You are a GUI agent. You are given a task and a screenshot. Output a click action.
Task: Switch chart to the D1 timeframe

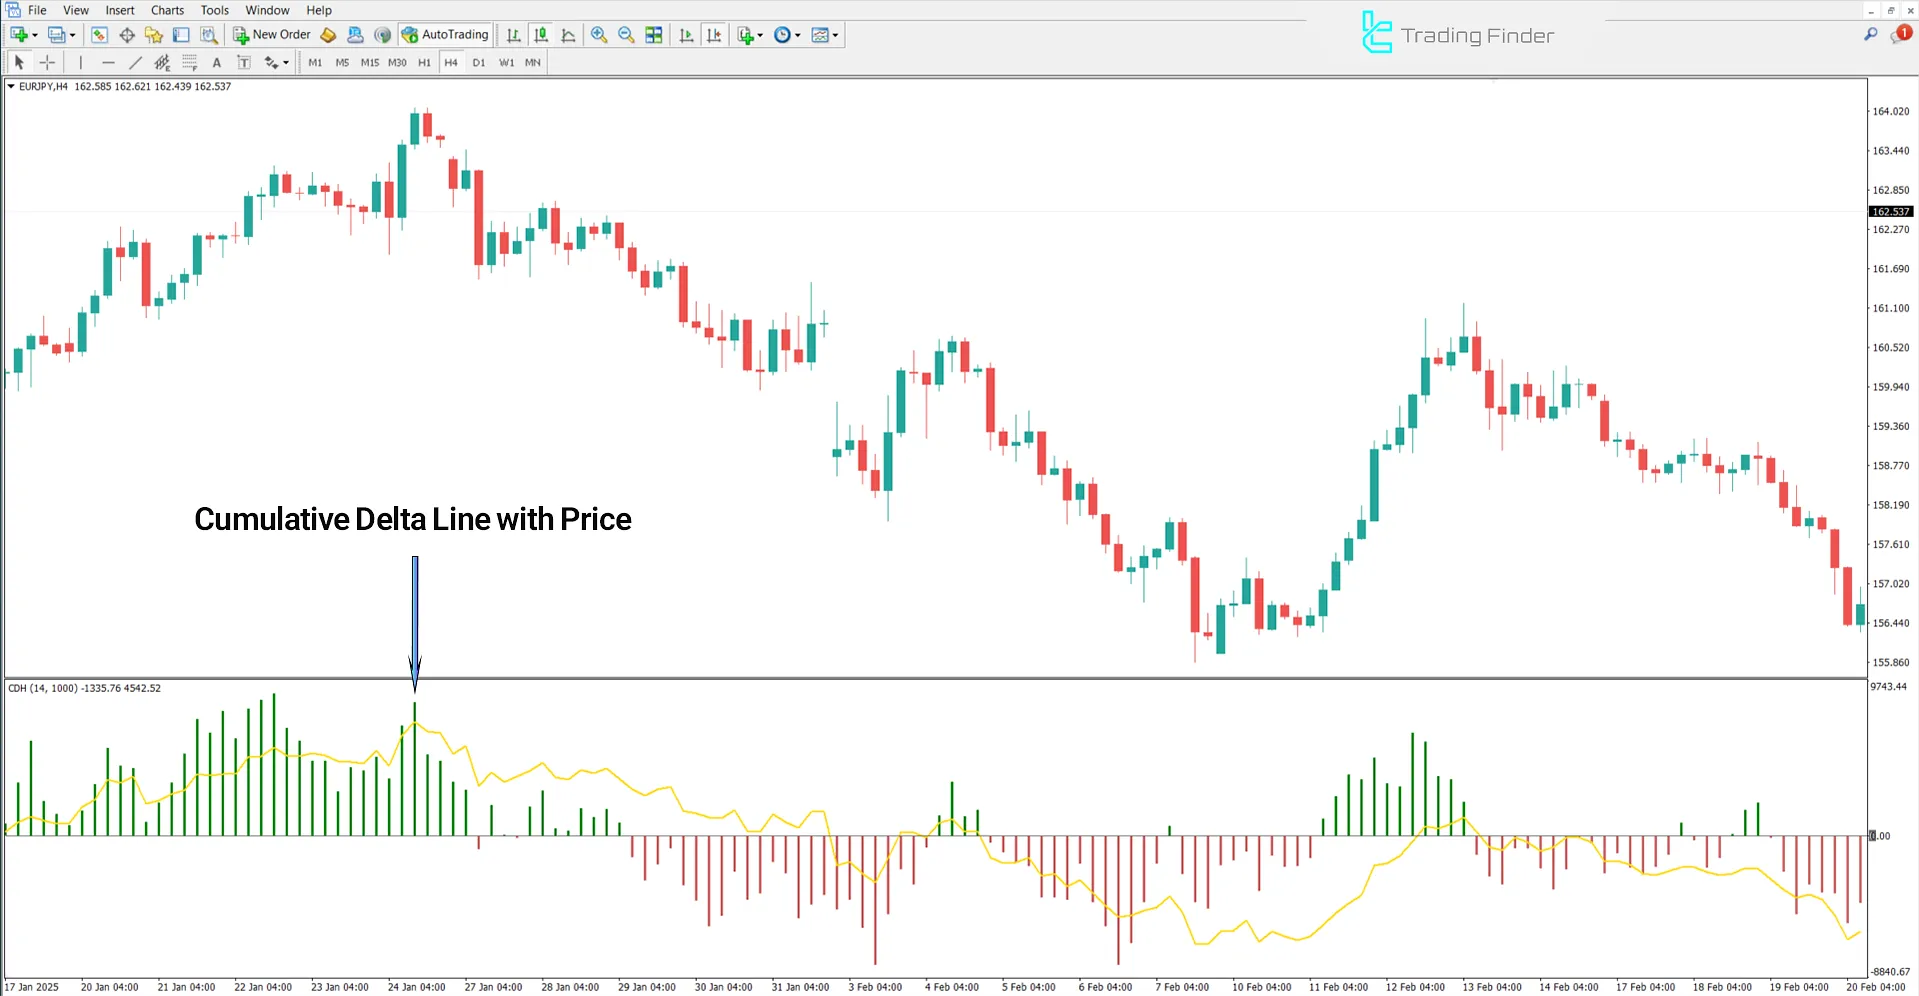[x=479, y=62]
